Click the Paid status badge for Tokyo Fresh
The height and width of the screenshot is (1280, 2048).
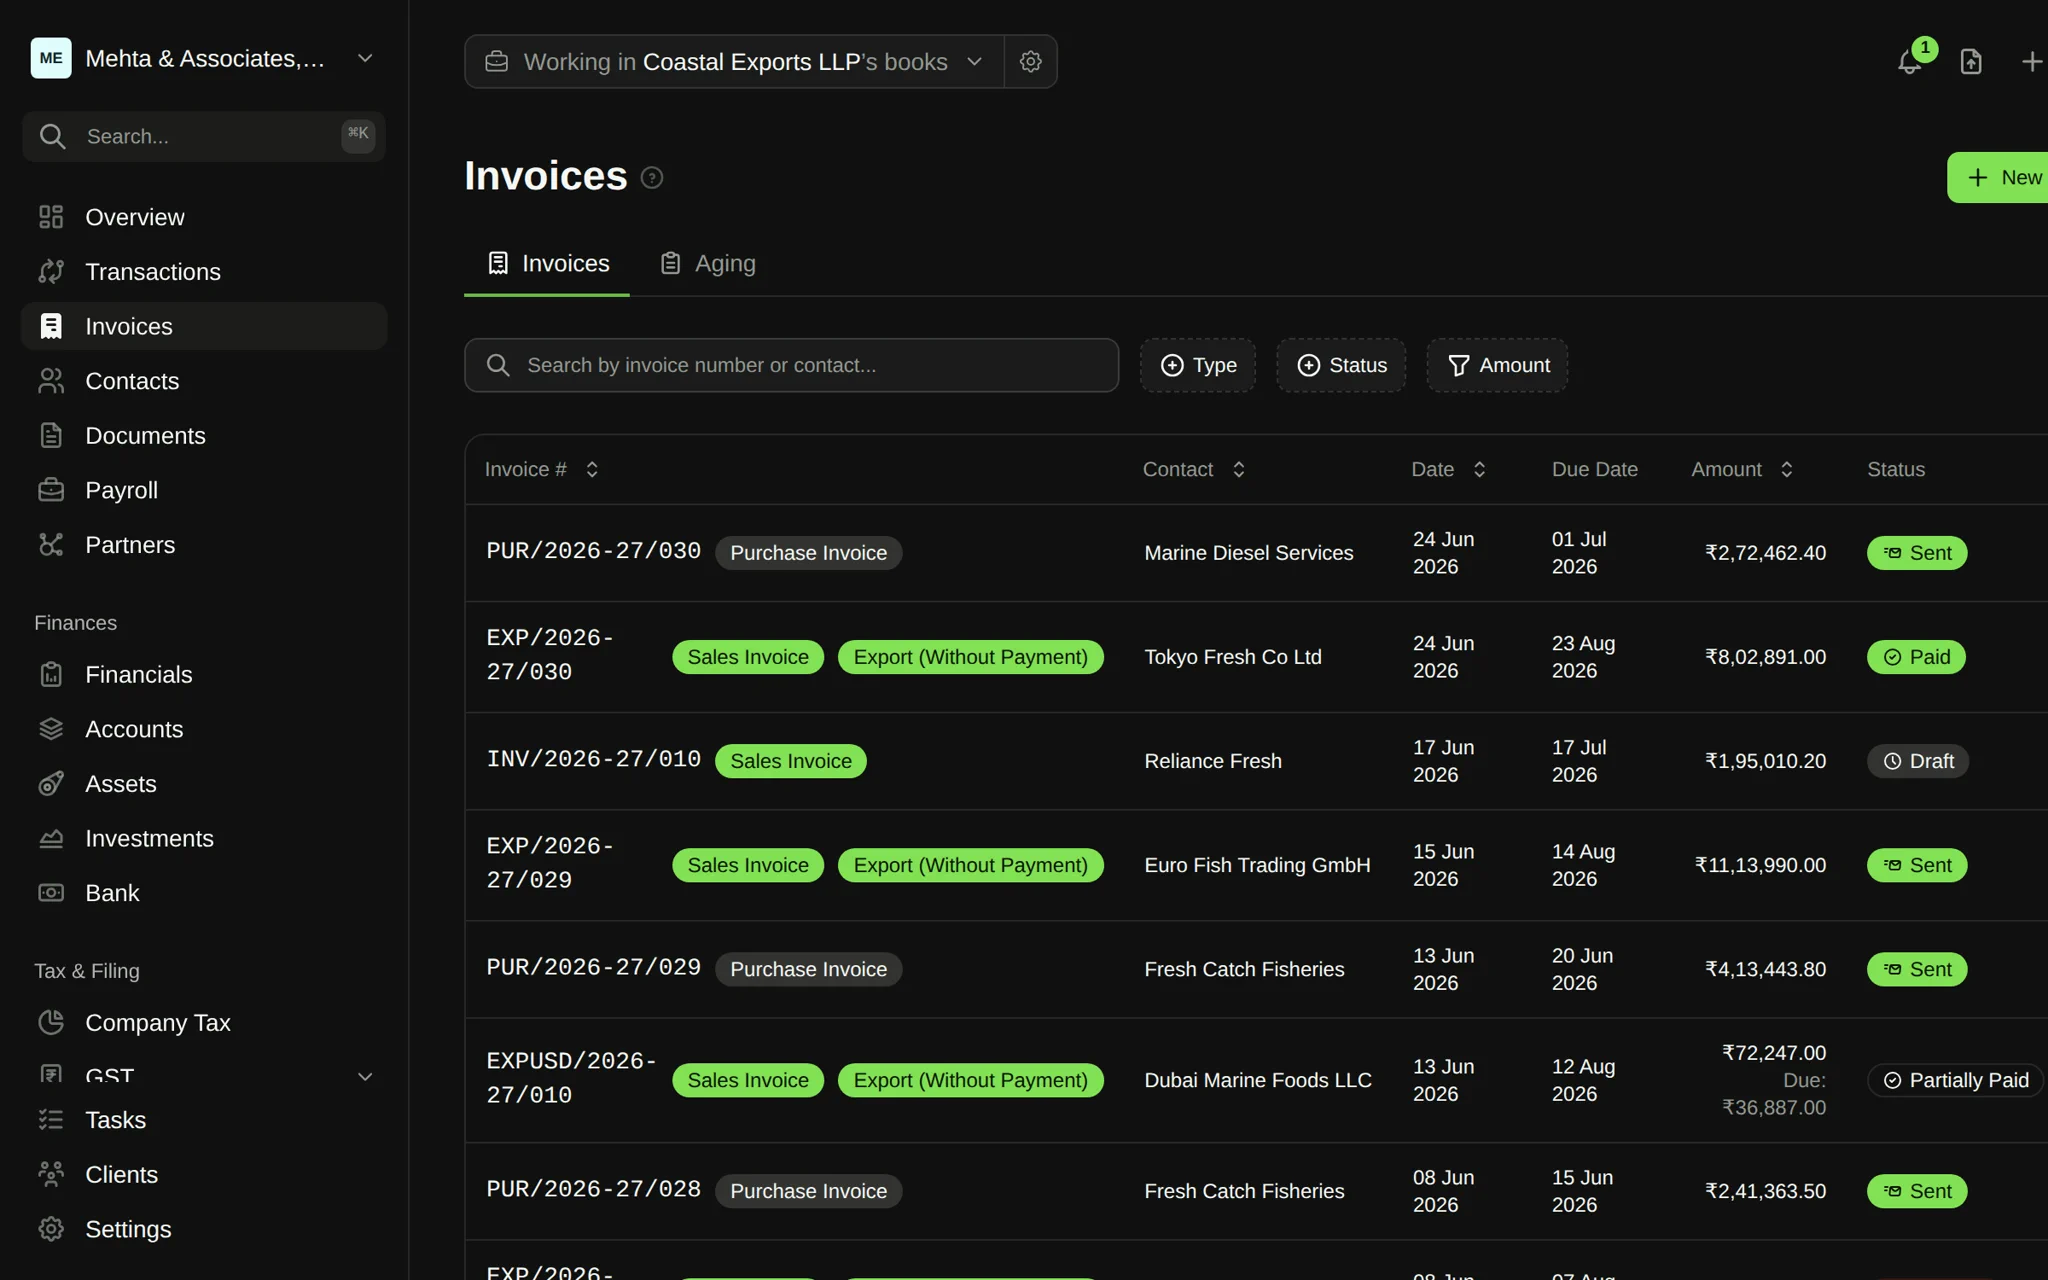pyautogui.click(x=1916, y=657)
